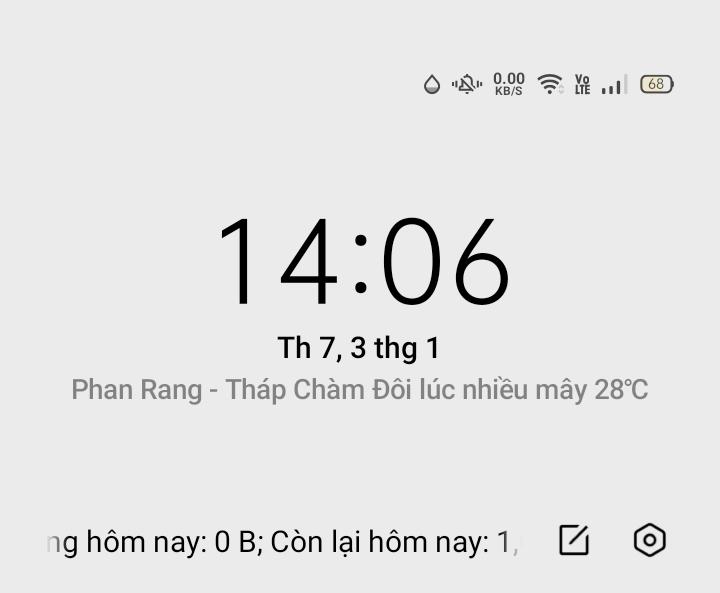The height and width of the screenshot is (593, 720).
Task: Tap the 28°C temperature reading
Action: [621, 390]
